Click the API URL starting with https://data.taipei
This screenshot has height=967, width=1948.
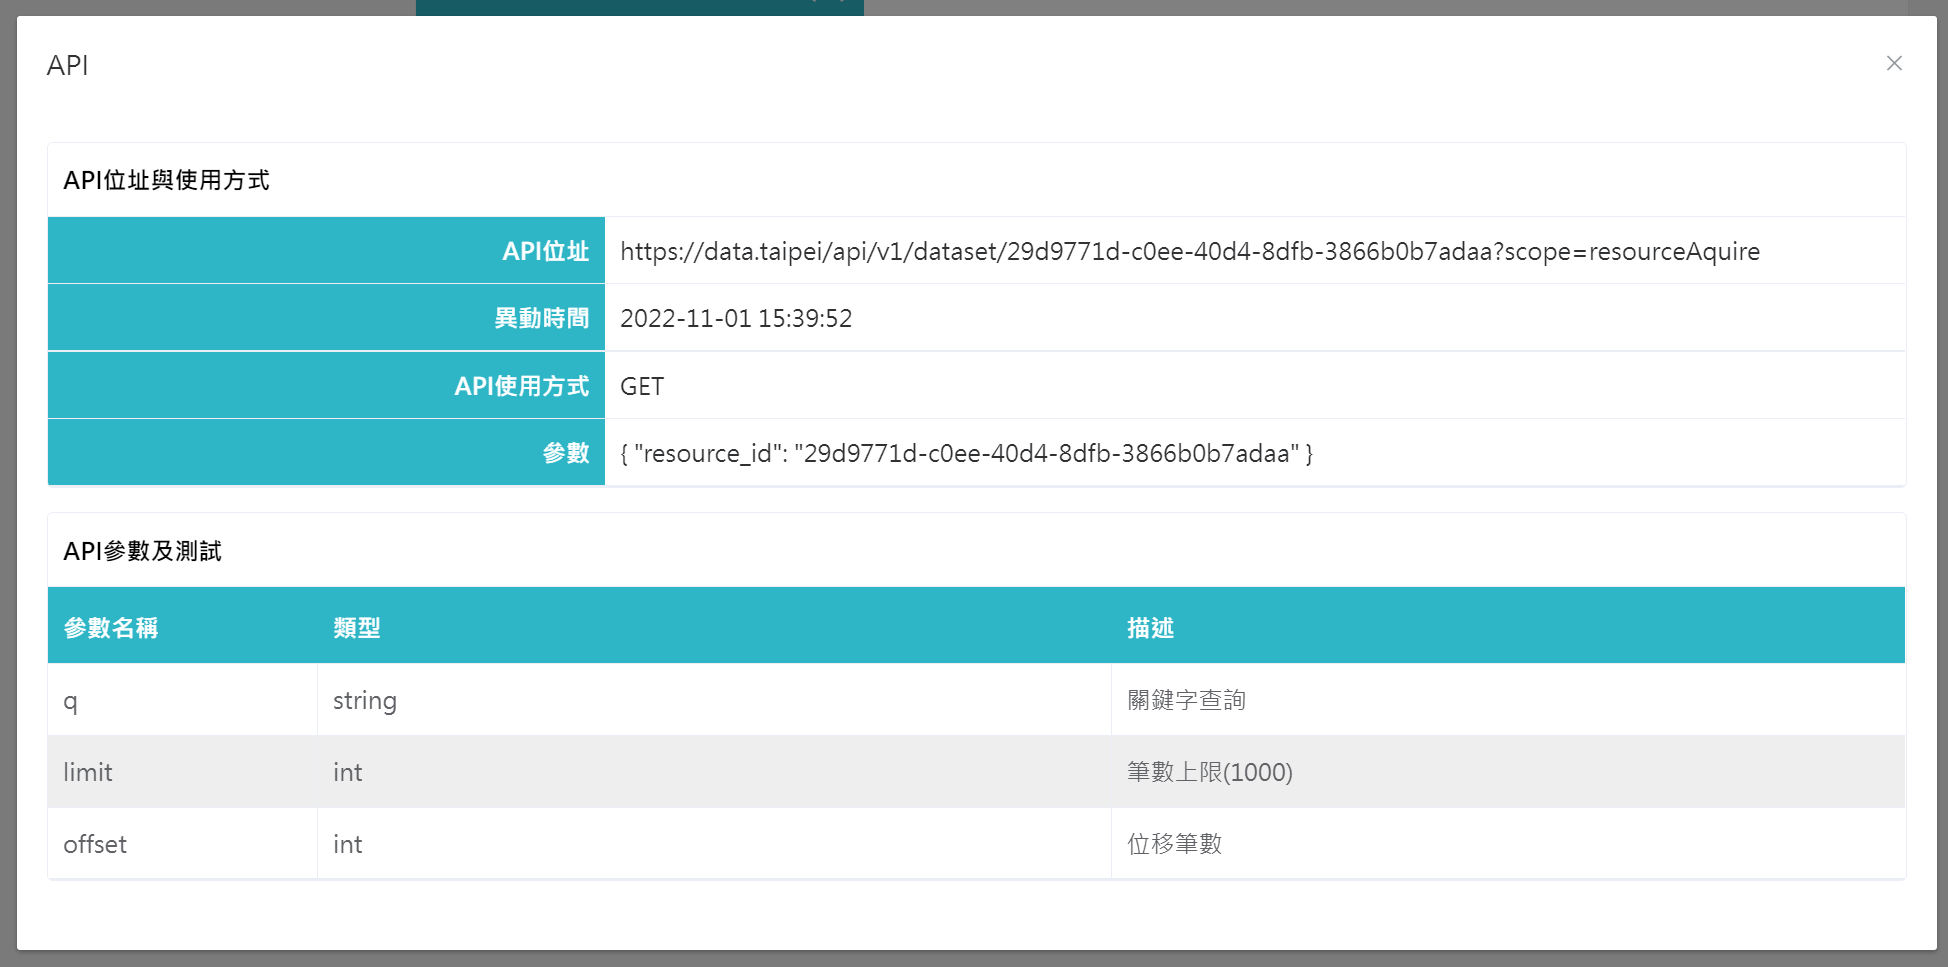[x=1190, y=251]
